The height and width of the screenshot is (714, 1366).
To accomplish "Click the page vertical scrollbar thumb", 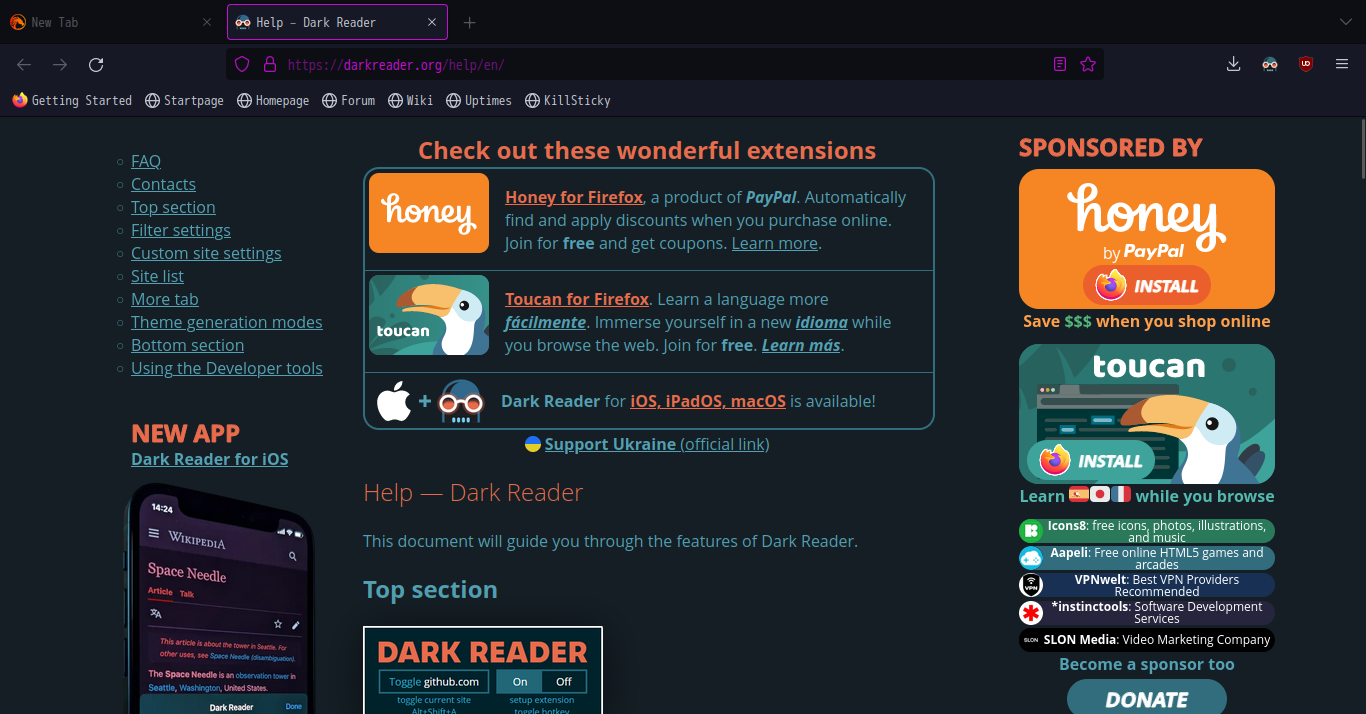I will pyautogui.click(x=1361, y=147).
